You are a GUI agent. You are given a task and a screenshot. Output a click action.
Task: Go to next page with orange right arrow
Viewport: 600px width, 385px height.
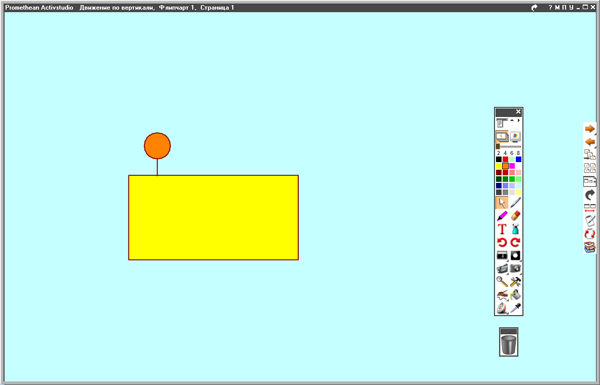(x=590, y=129)
